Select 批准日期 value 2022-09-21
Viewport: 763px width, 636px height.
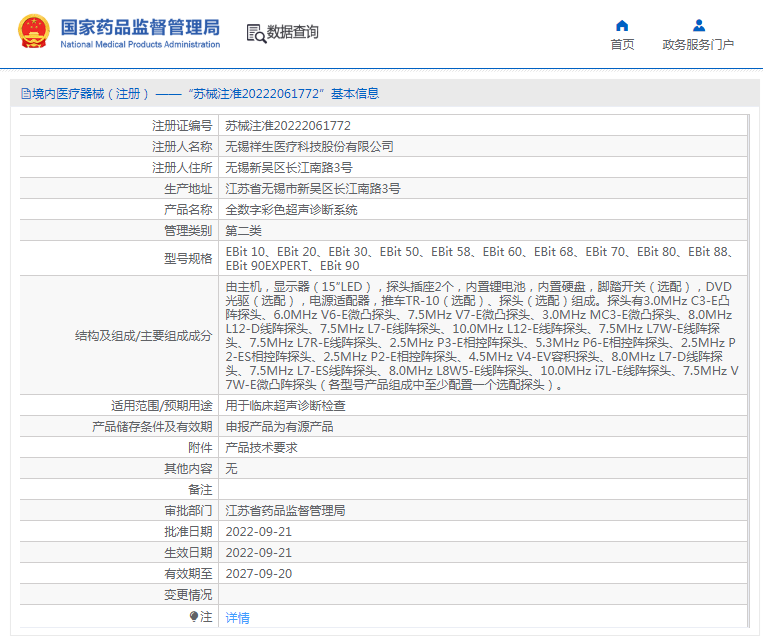click(x=258, y=531)
